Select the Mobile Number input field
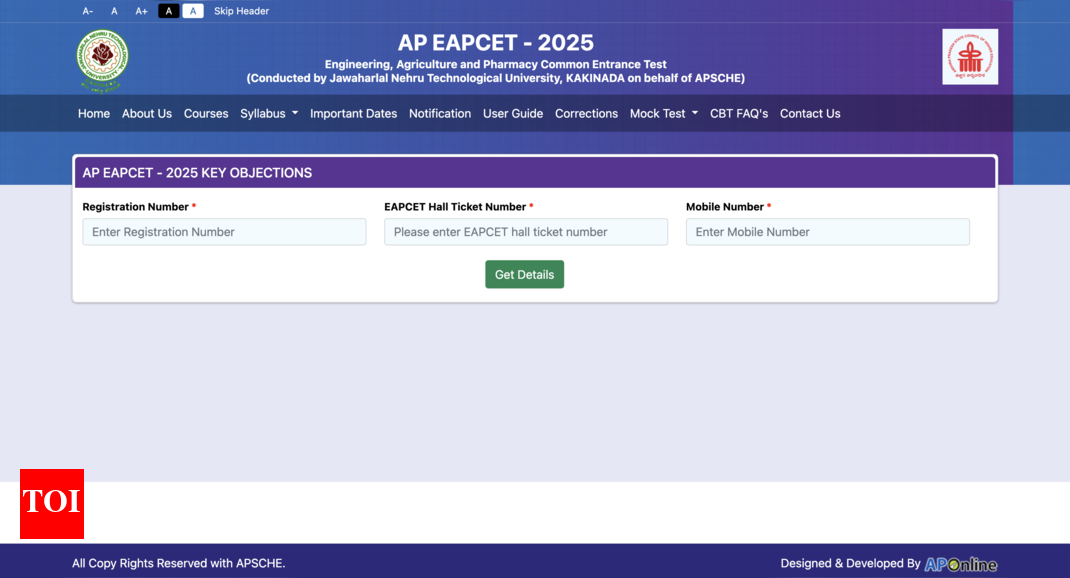This screenshot has height=578, width=1070. click(x=827, y=232)
